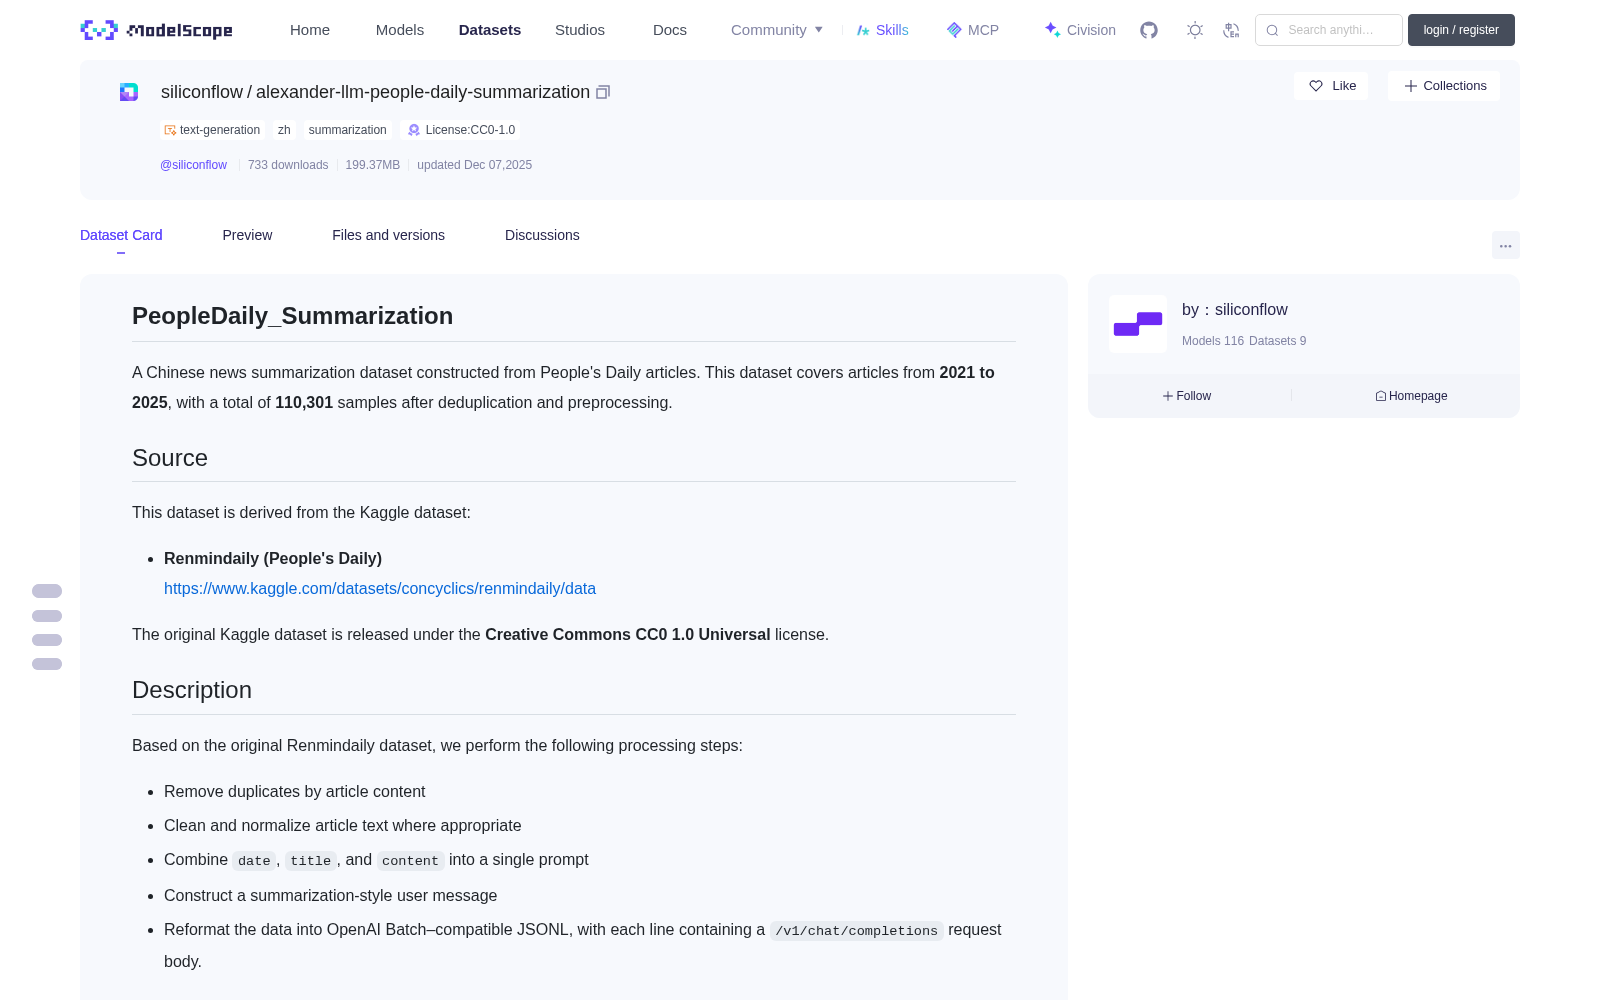Click 'Construct a summarization-style user message' bullet
Screen dimensions: 1600x1000
(x=331, y=895)
